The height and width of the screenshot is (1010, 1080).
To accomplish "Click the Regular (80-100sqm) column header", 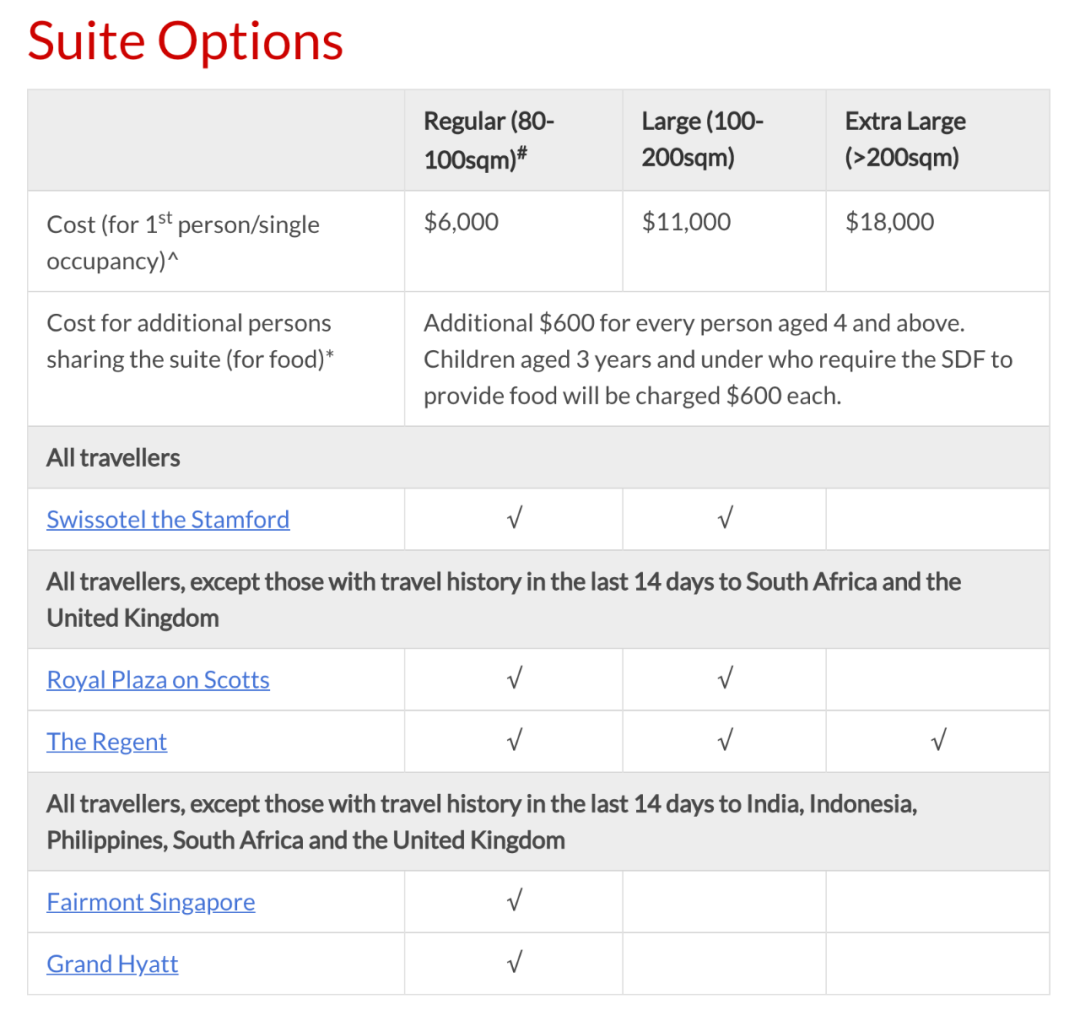I will [x=490, y=140].
